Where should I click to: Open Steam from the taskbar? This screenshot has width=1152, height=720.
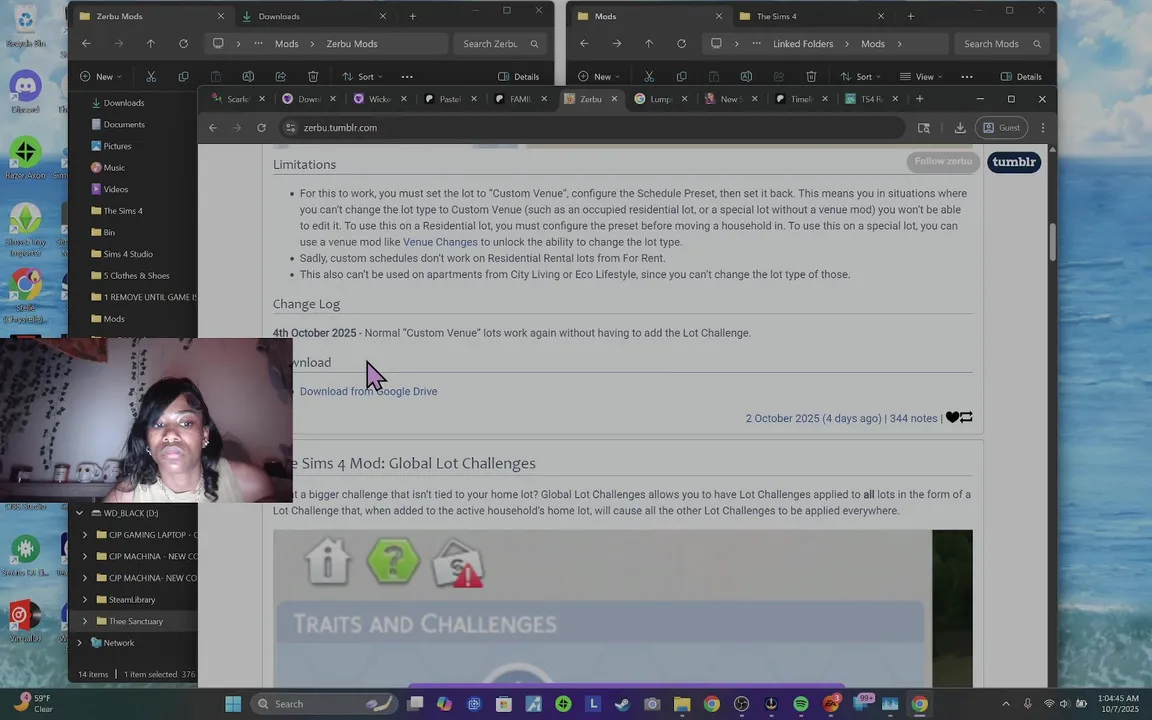click(x=622, y=704)
